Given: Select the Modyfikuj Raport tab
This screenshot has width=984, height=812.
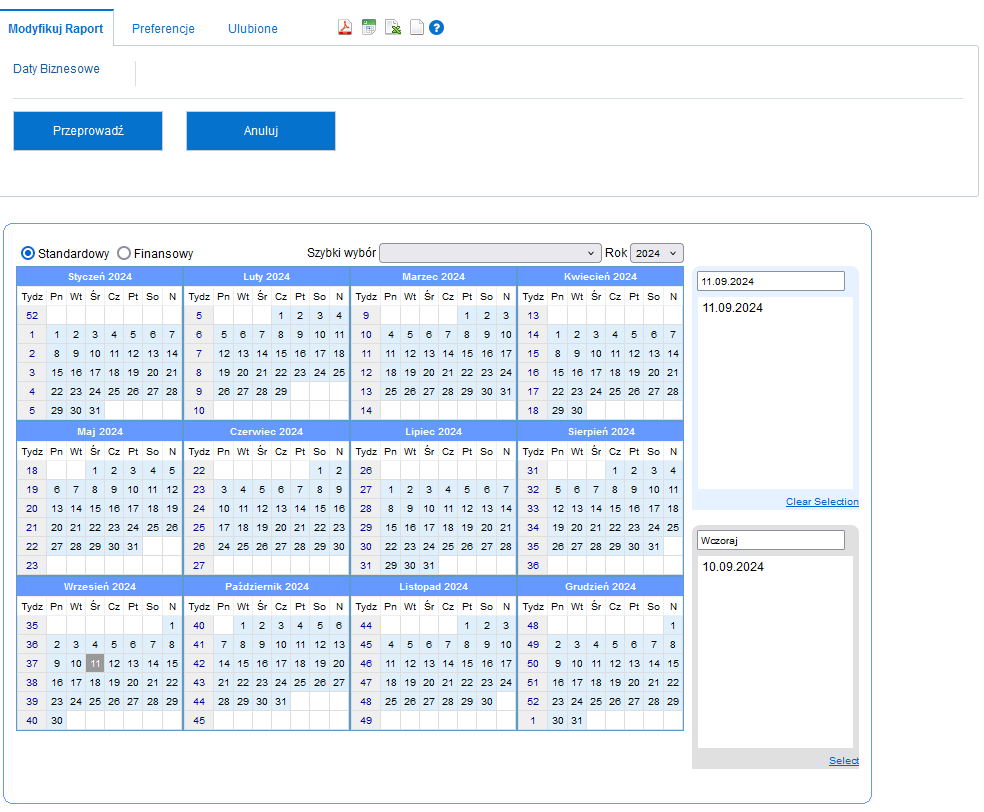Looking at the screenshot, I should [x=56, y=29].
